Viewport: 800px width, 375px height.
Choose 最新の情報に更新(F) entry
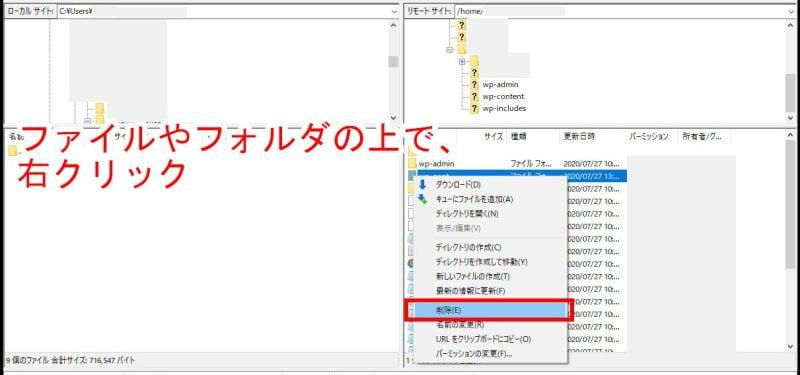pos(470,291)
